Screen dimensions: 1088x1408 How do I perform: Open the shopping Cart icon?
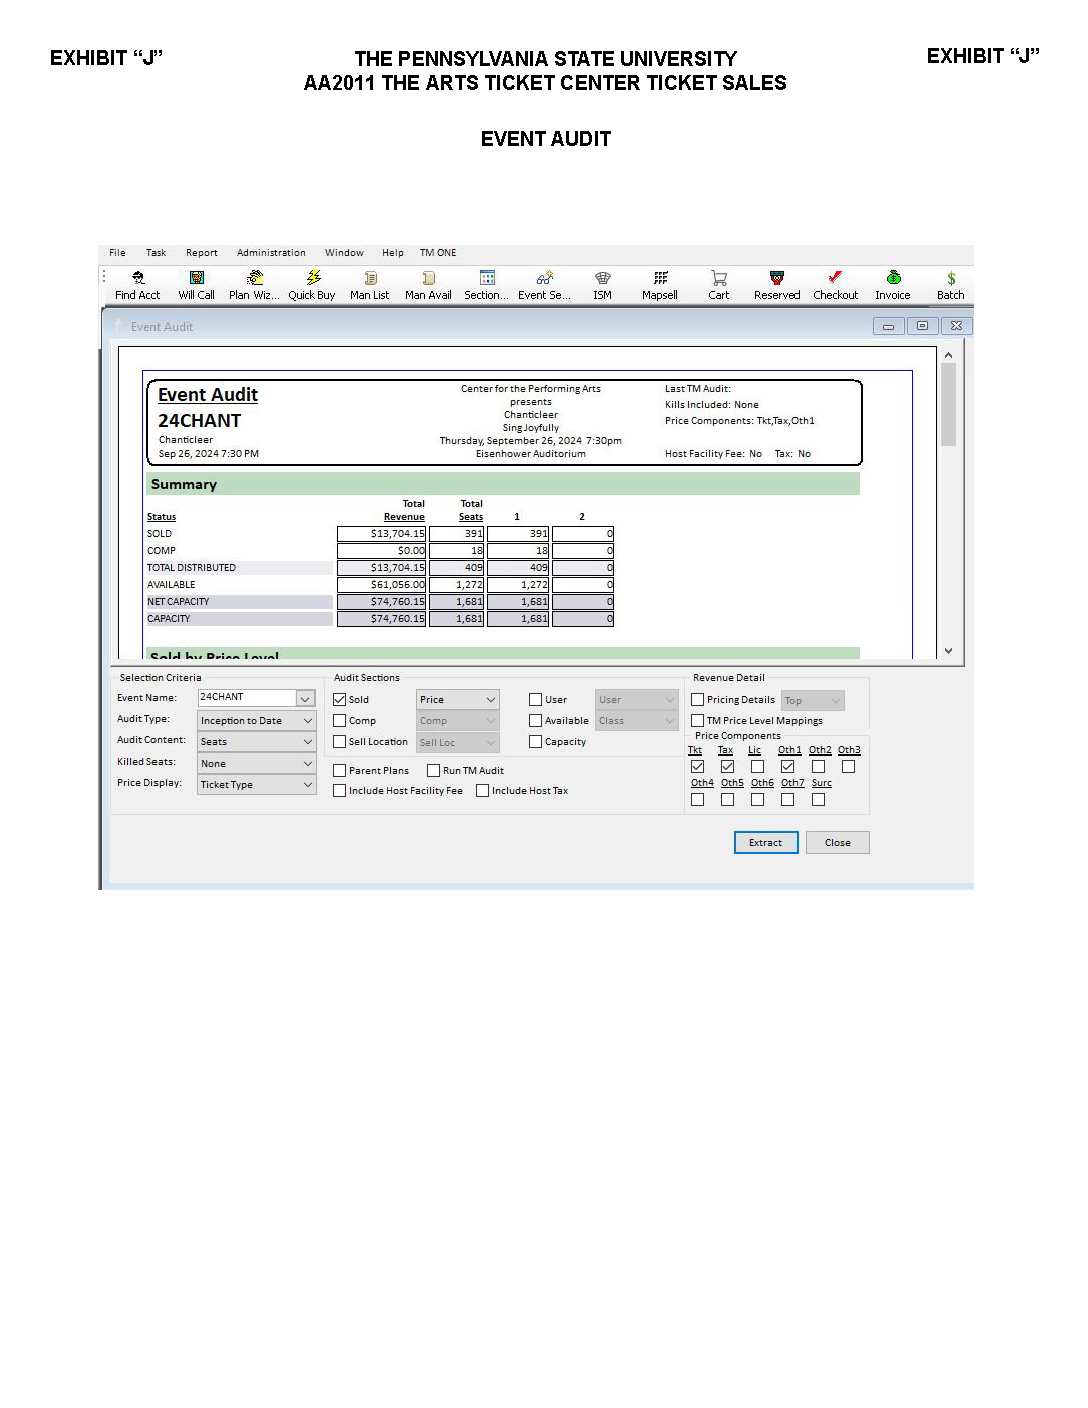(719, 285)
